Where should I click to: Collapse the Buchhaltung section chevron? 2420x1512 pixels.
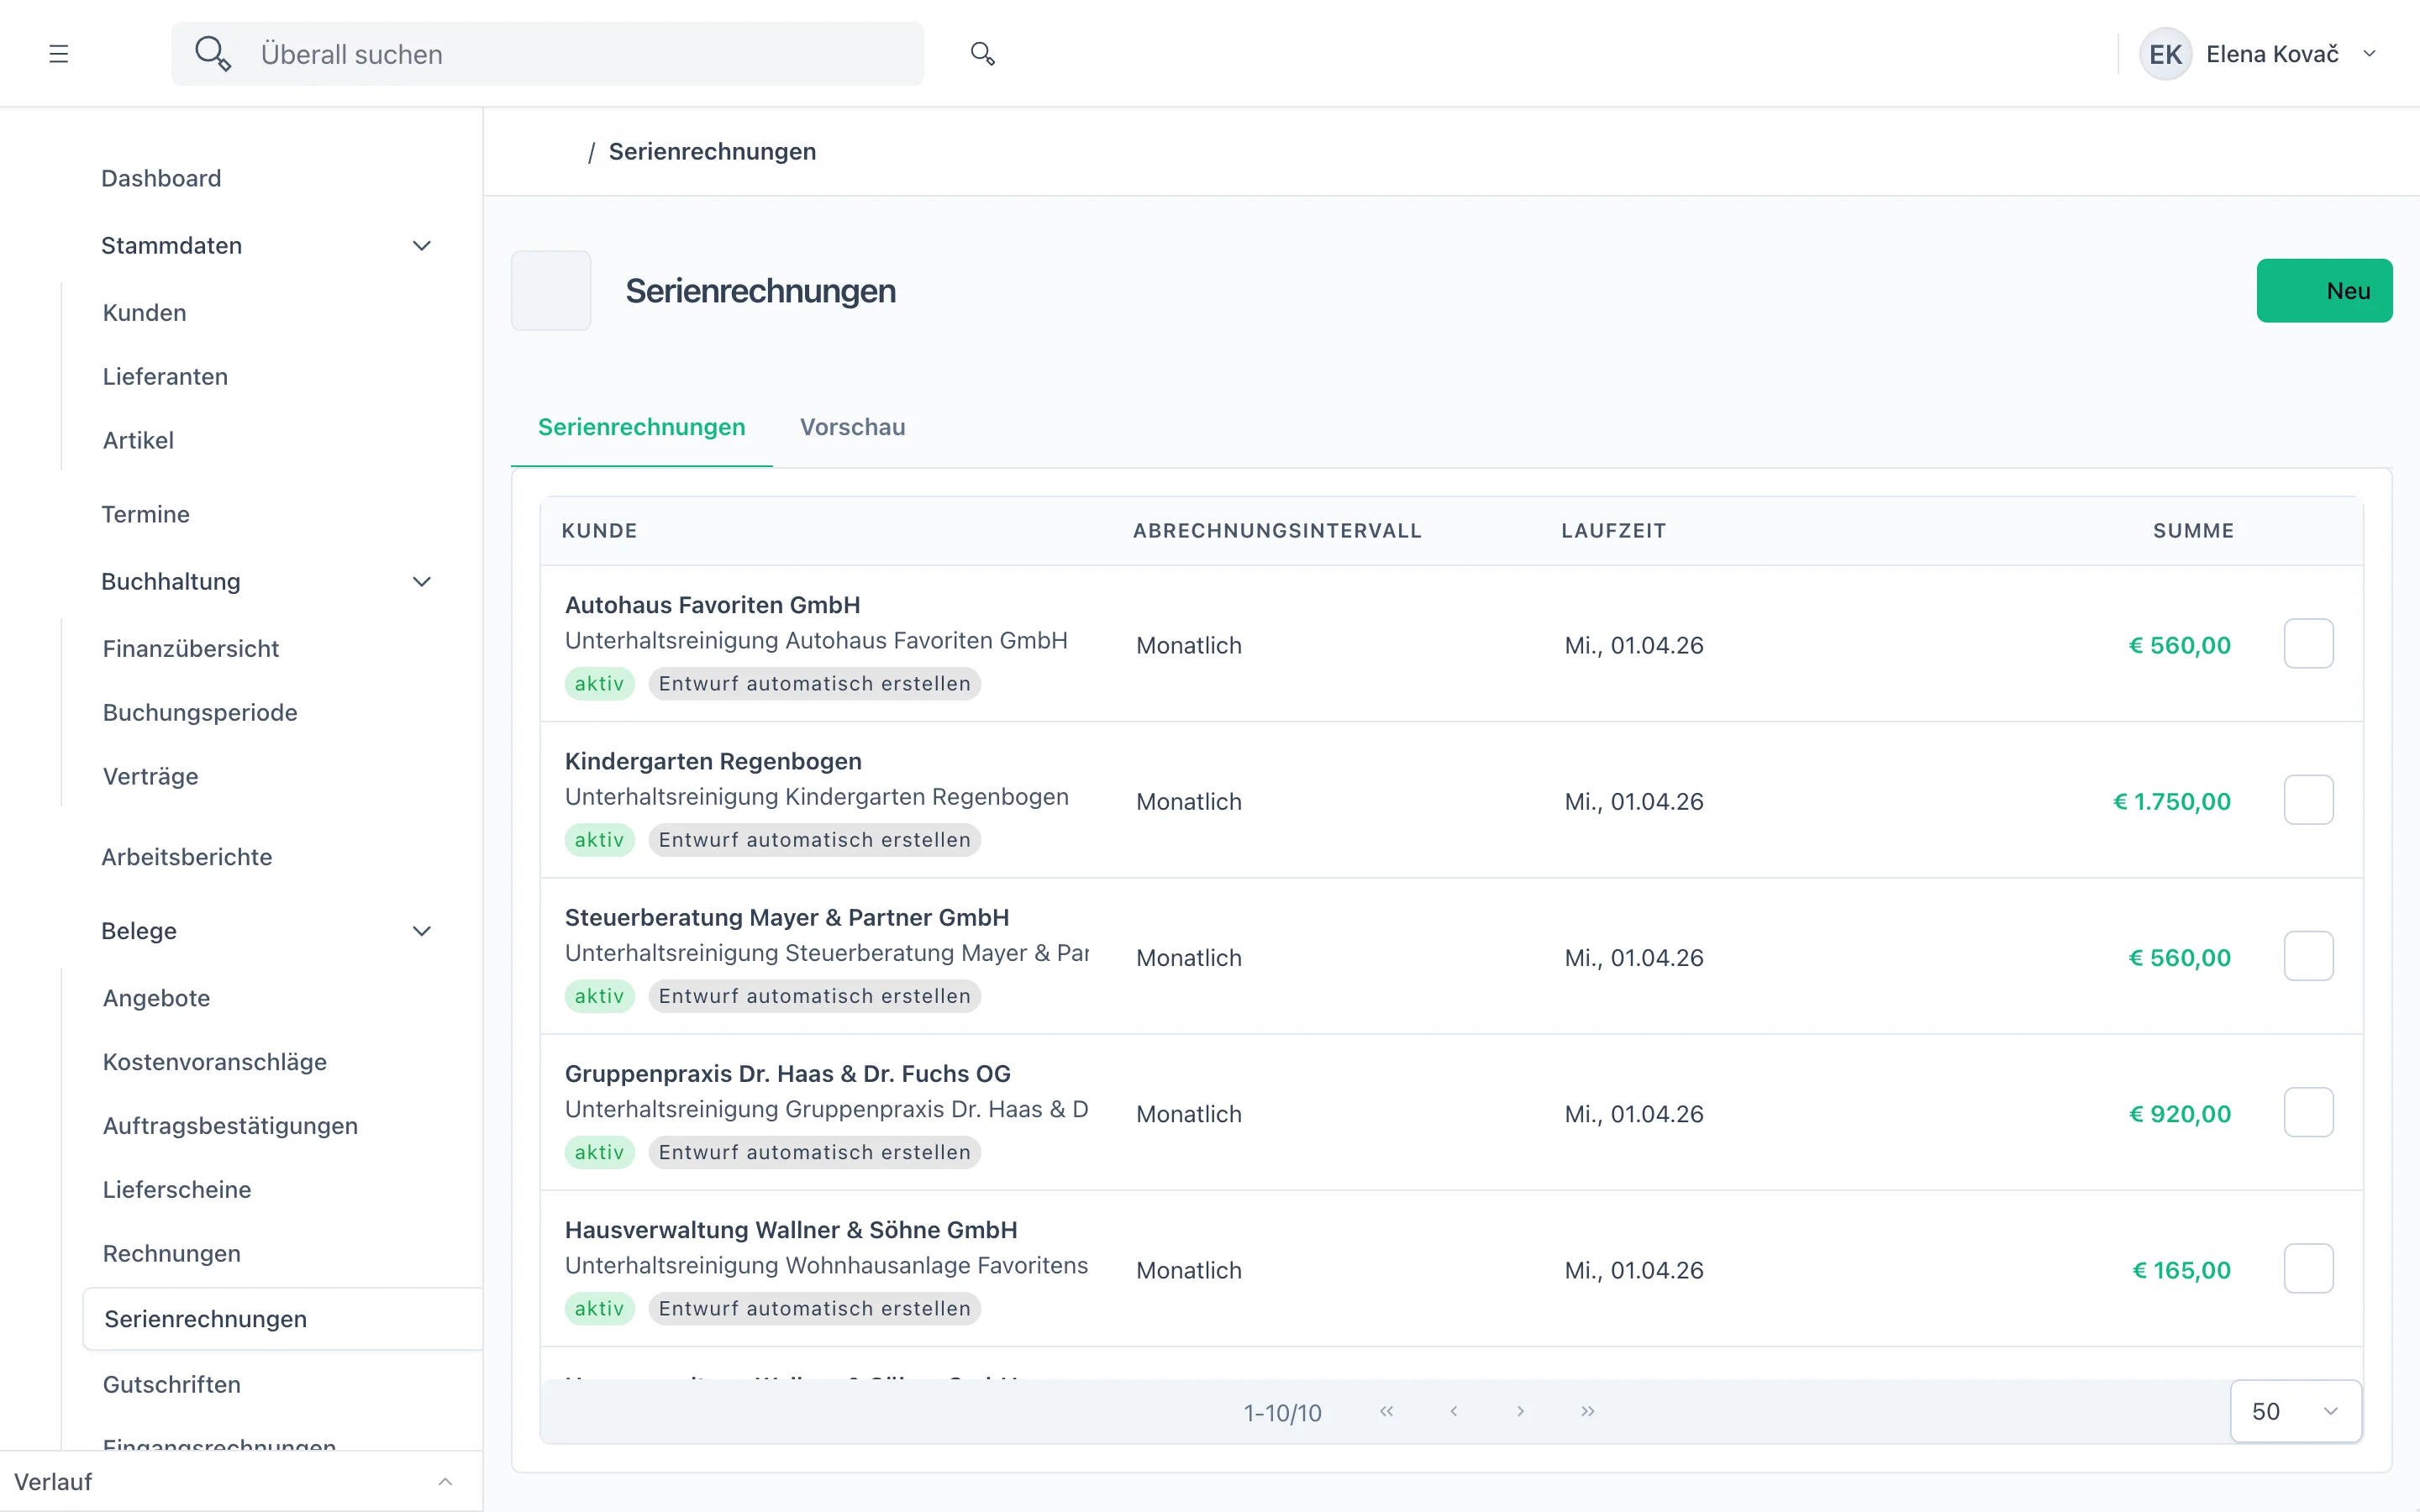[422, 582]
